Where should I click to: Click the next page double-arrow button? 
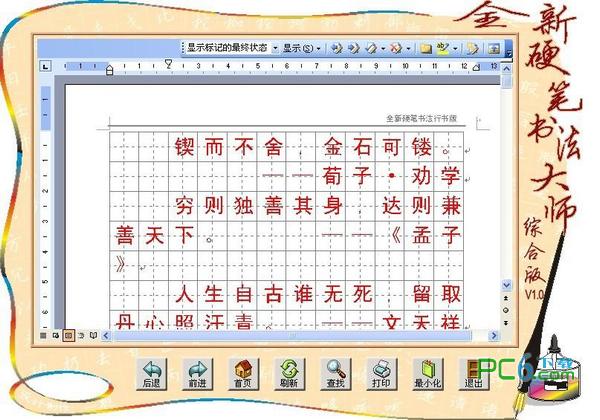tap(506, 323)
